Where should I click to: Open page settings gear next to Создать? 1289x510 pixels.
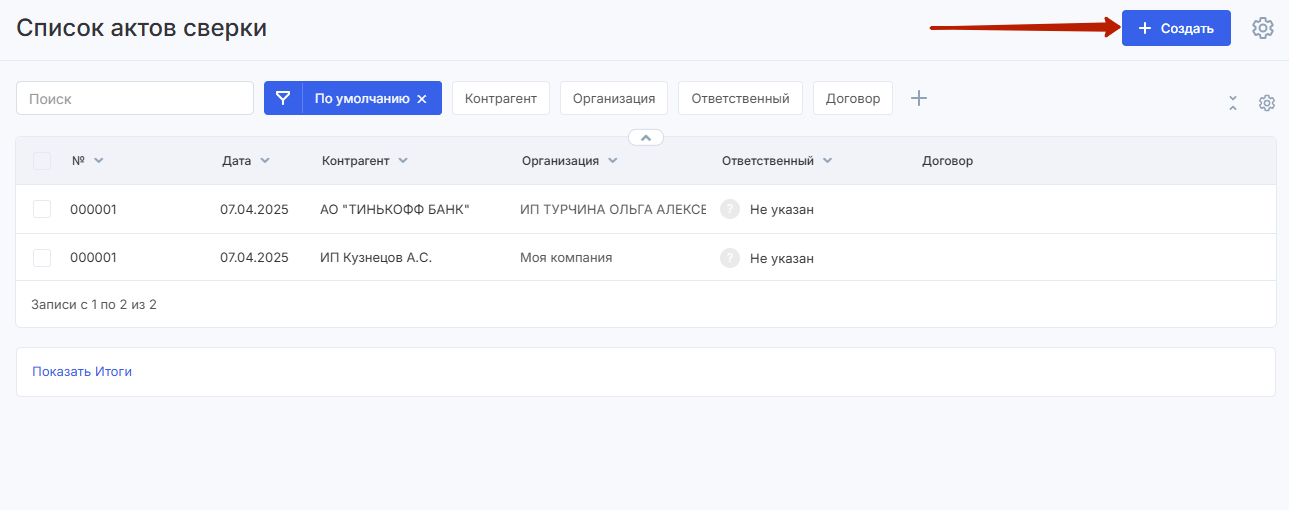click(x=1263, y=28)
